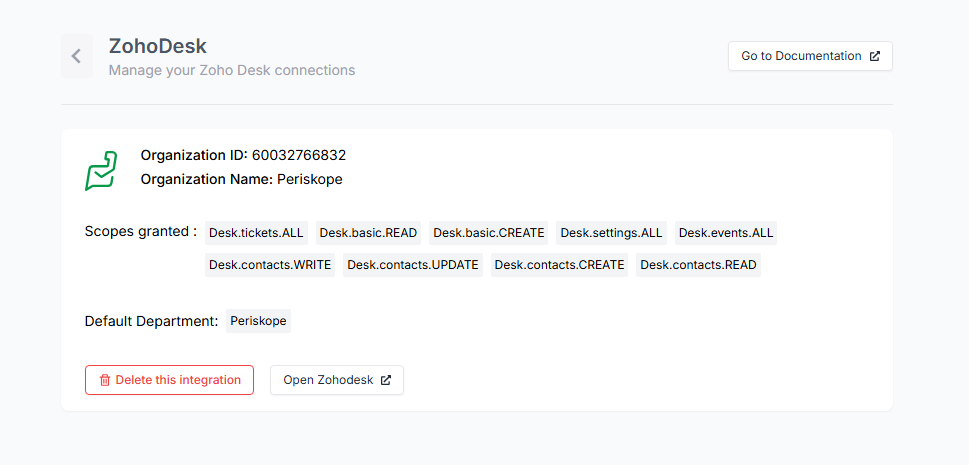The width and height of the screenshot is (969, 465).
Task: Select the Desk.contacts.CREATE scope tag
Action: [x=559, y=265]
